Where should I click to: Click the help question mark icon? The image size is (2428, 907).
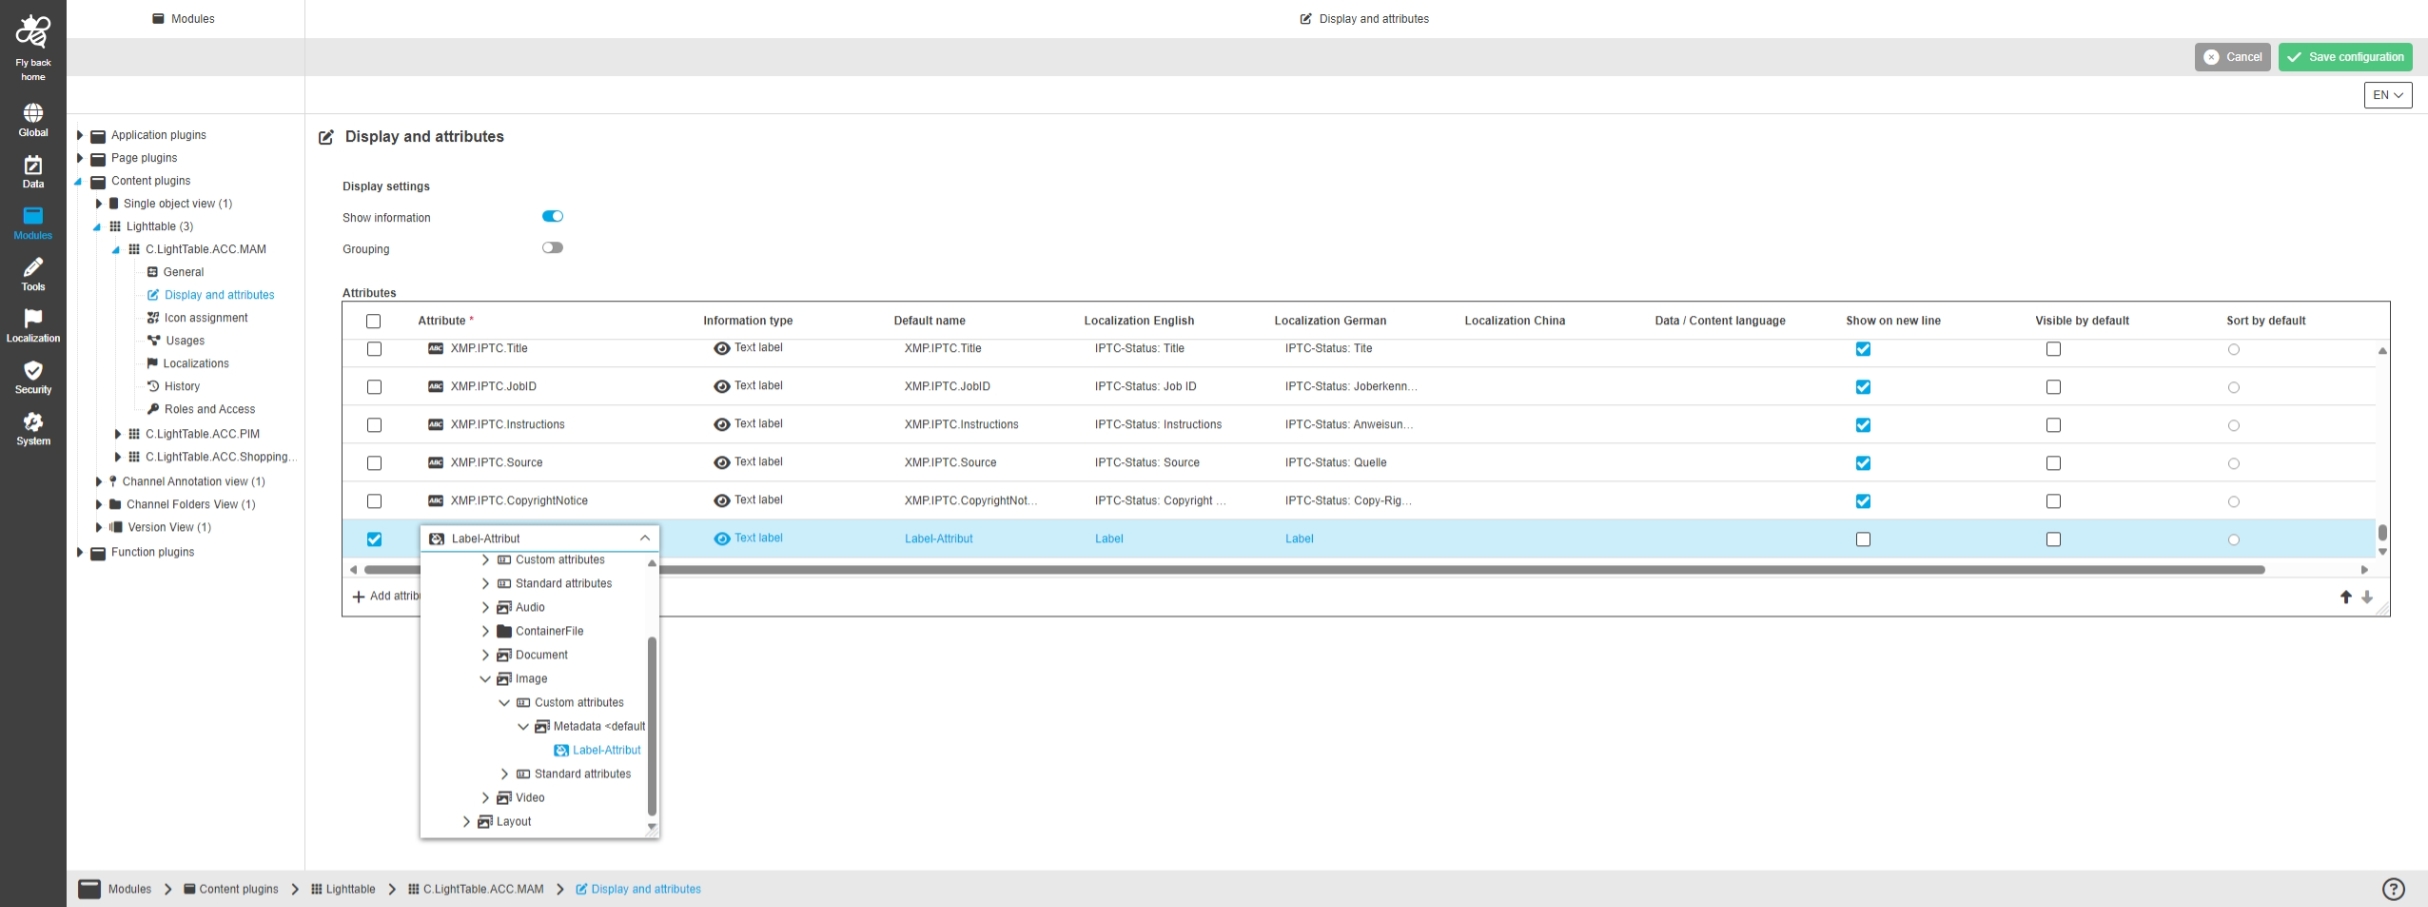point(2392,889)
